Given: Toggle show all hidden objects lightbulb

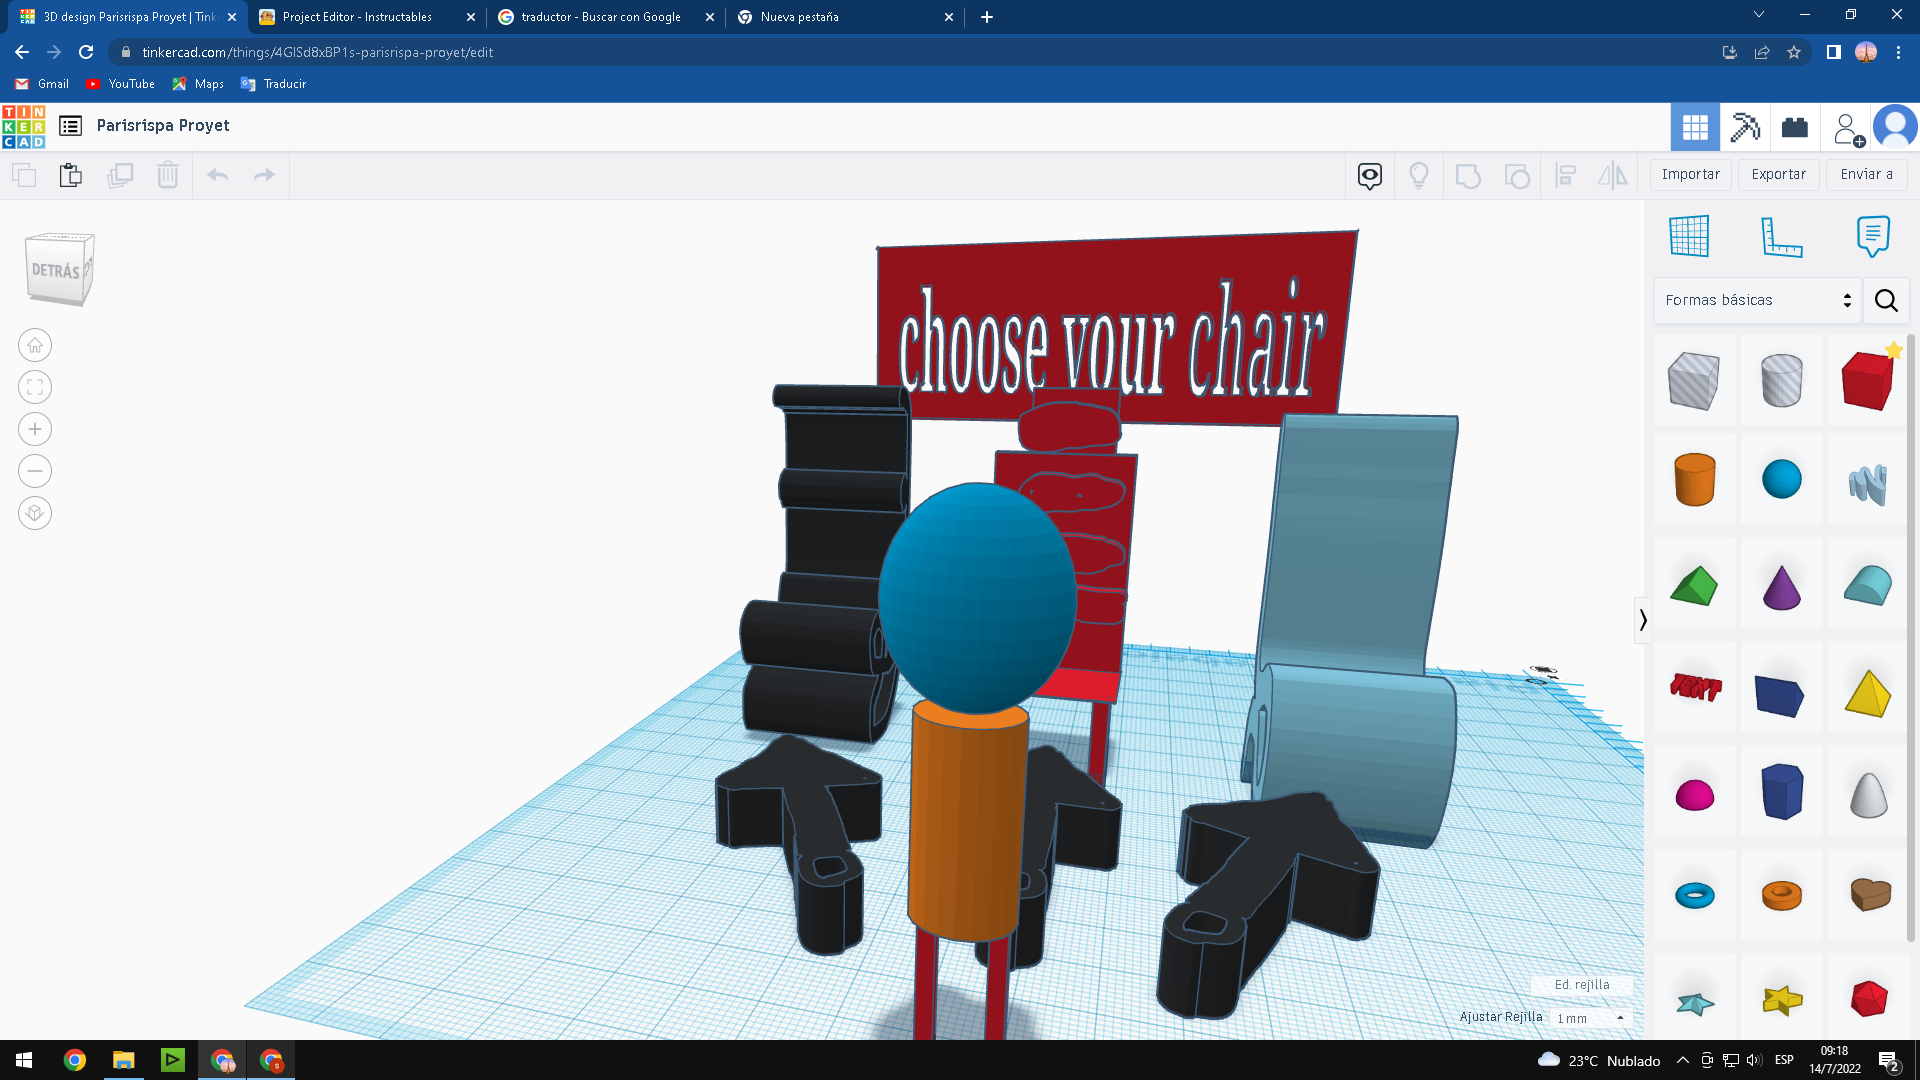Looking at the screenshot, I should coord(1418,176).
